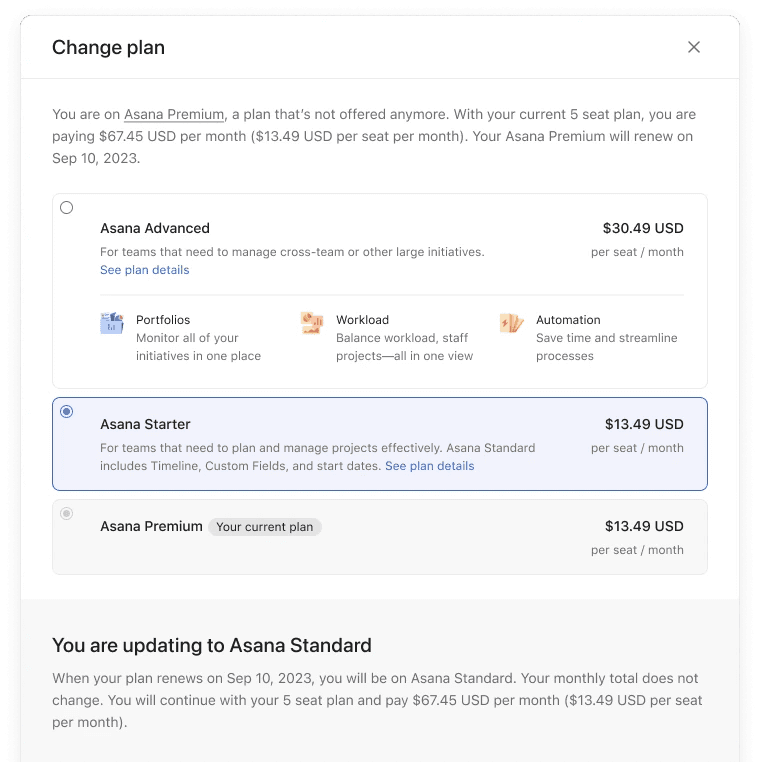The width and height of the screenshot is (760, 762).
Task: Click the Asana Advanced plan title
Action: [x=155, y=228]
